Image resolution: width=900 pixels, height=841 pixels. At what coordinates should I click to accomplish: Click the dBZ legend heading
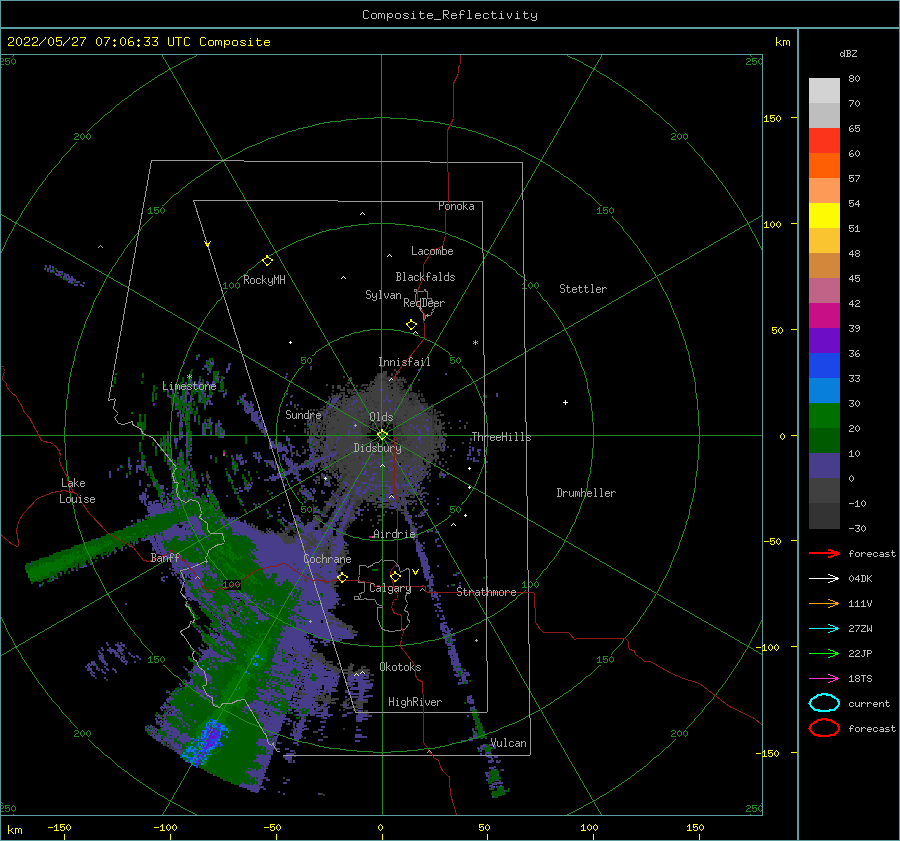click(x=848, y=53)
